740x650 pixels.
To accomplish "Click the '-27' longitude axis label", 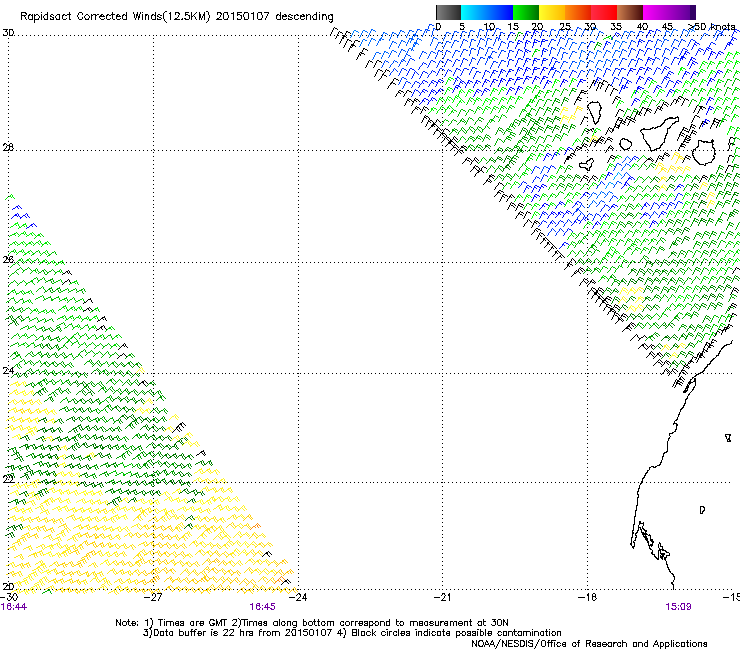I will coord(153,597).
